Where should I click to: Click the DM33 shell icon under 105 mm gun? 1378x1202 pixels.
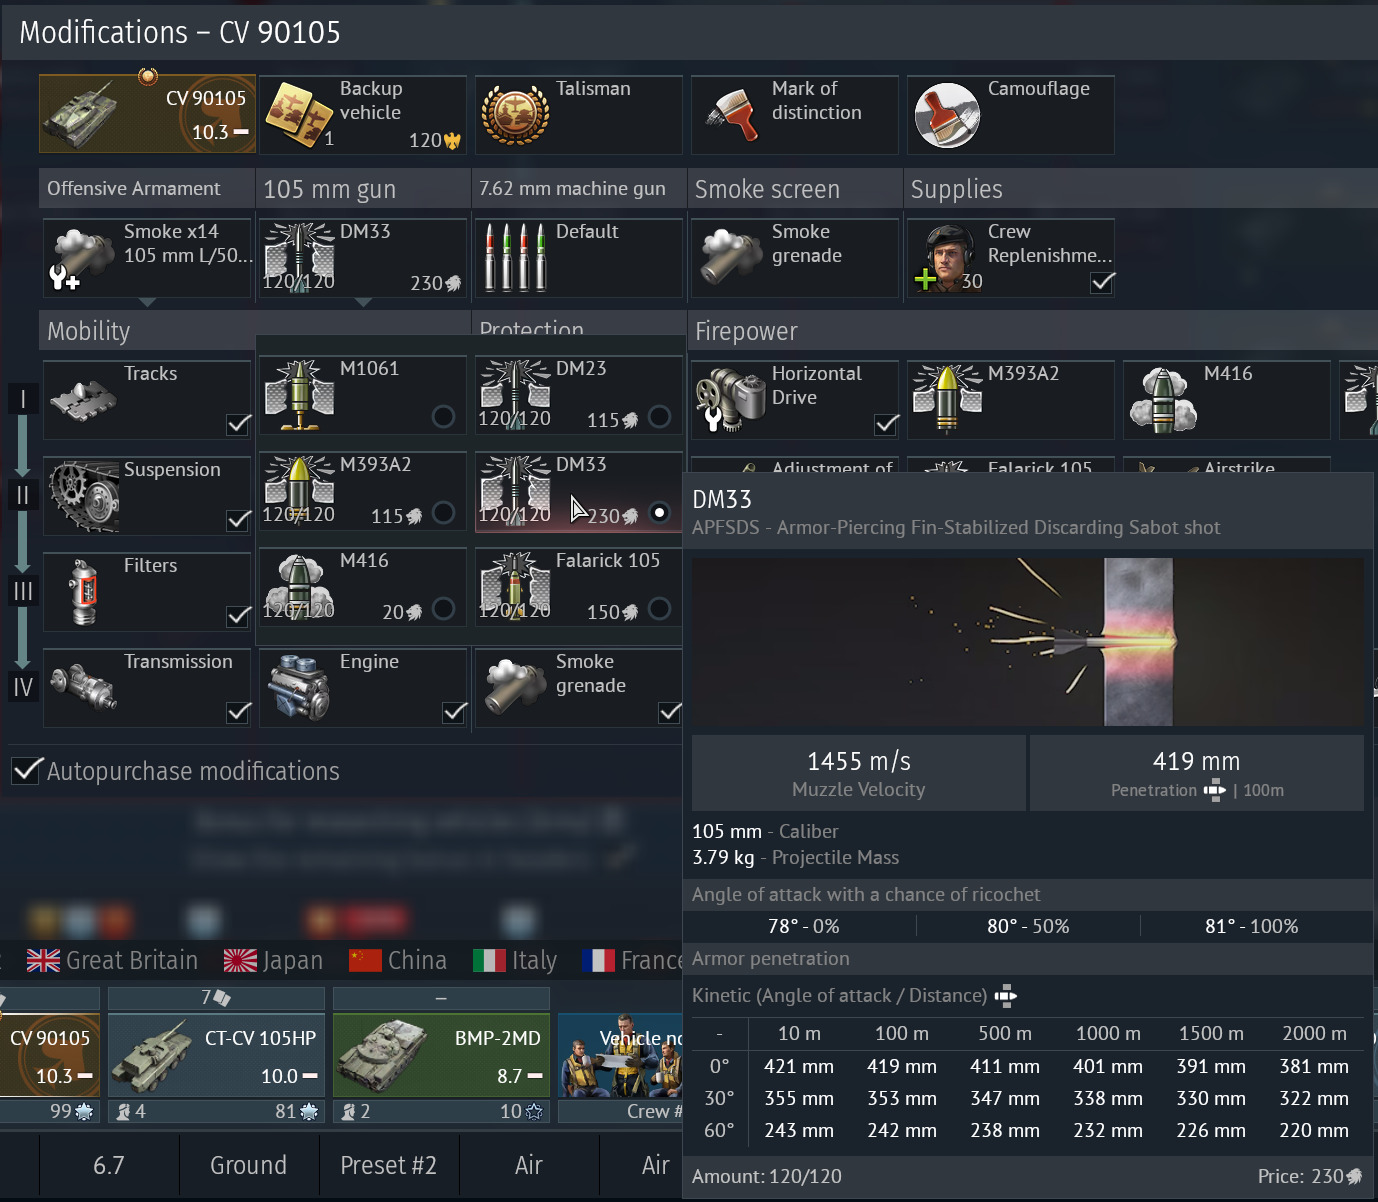pos(298,258)
